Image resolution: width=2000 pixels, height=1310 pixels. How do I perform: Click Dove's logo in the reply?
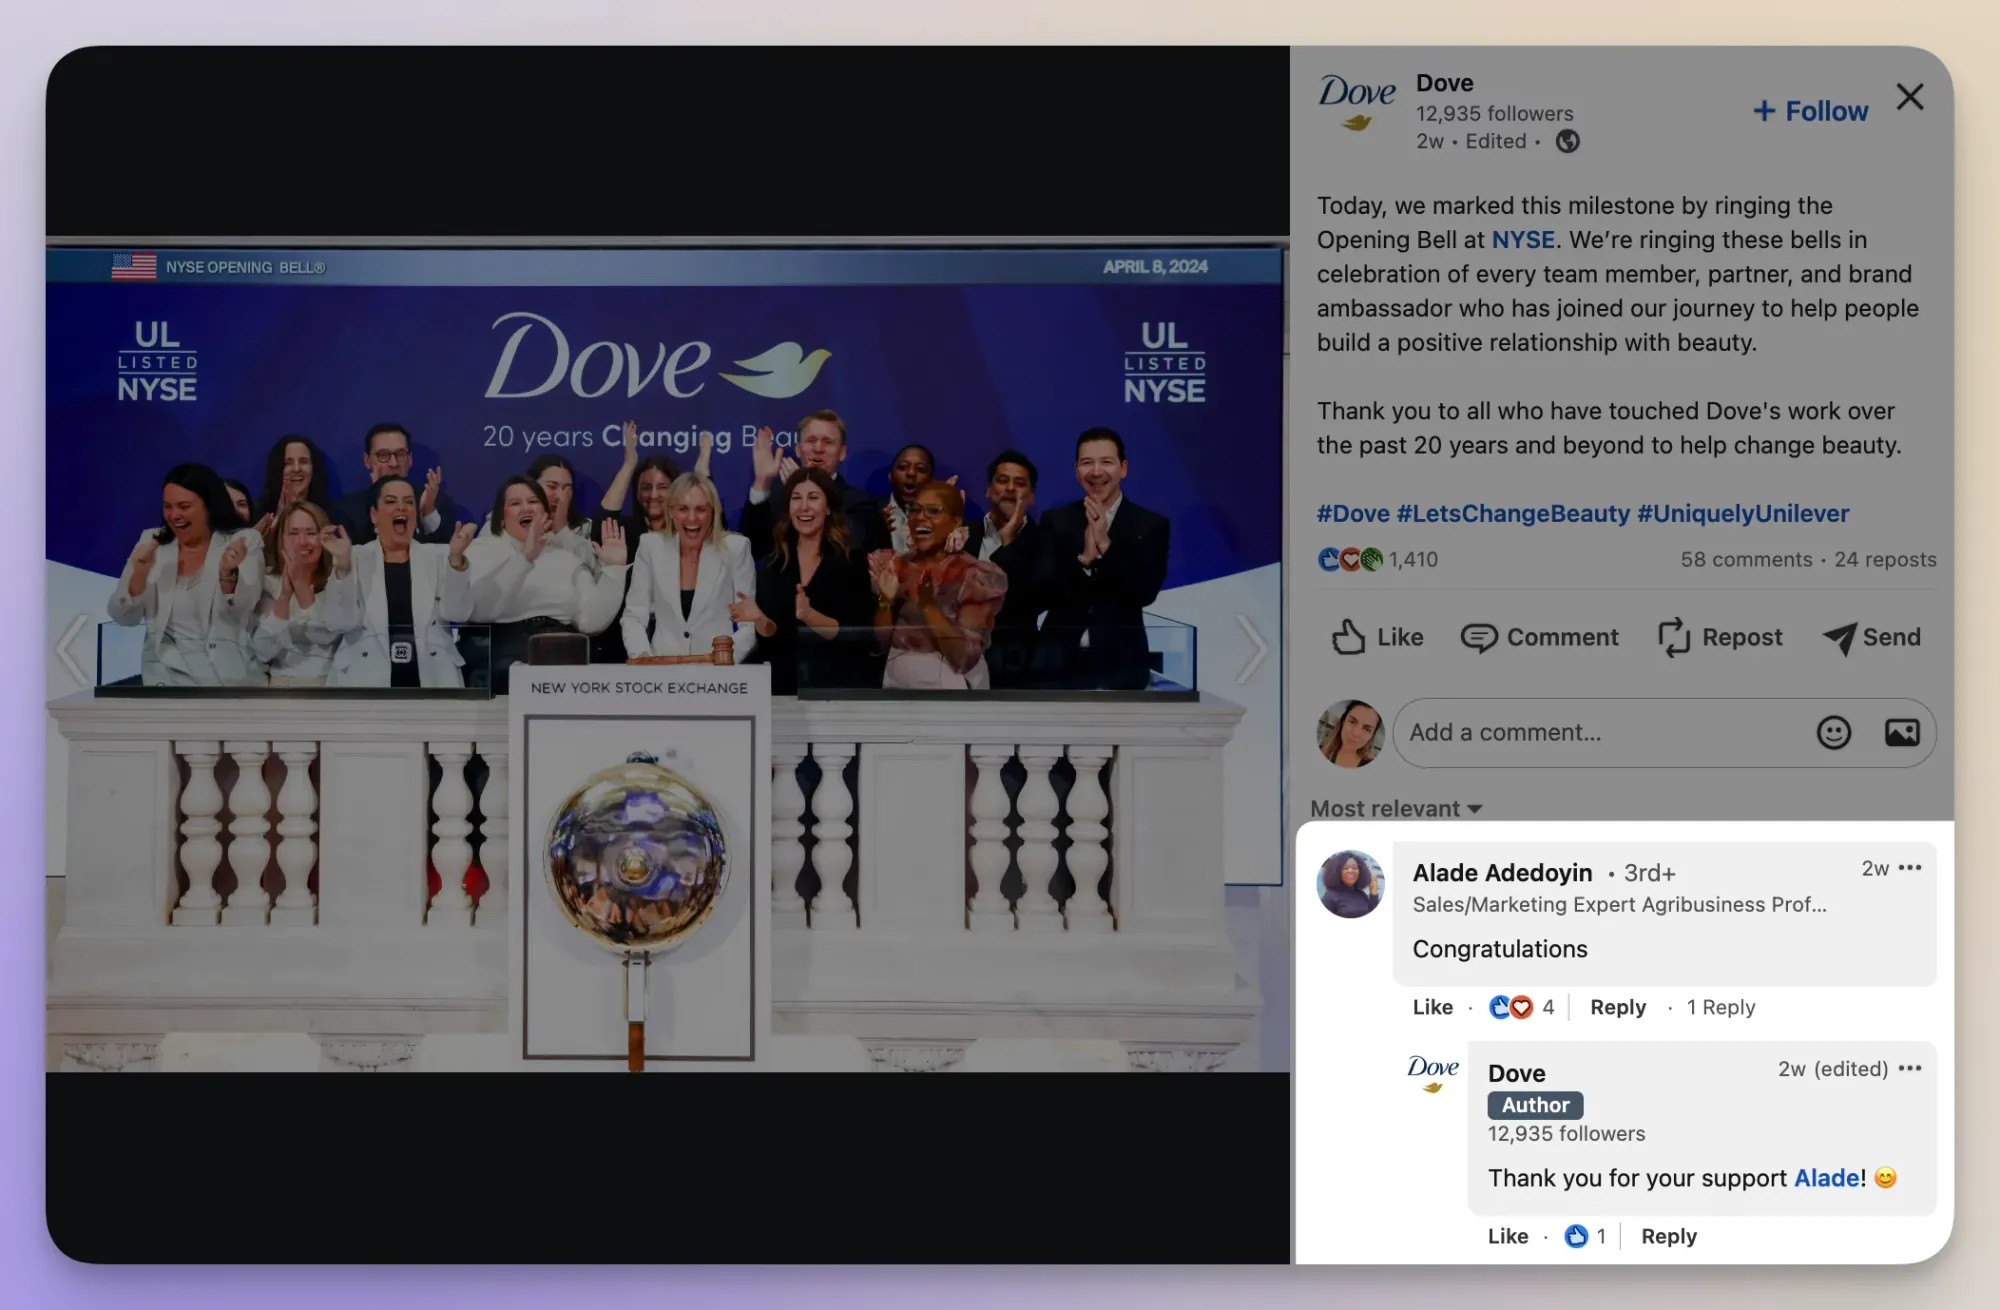1432,1074
